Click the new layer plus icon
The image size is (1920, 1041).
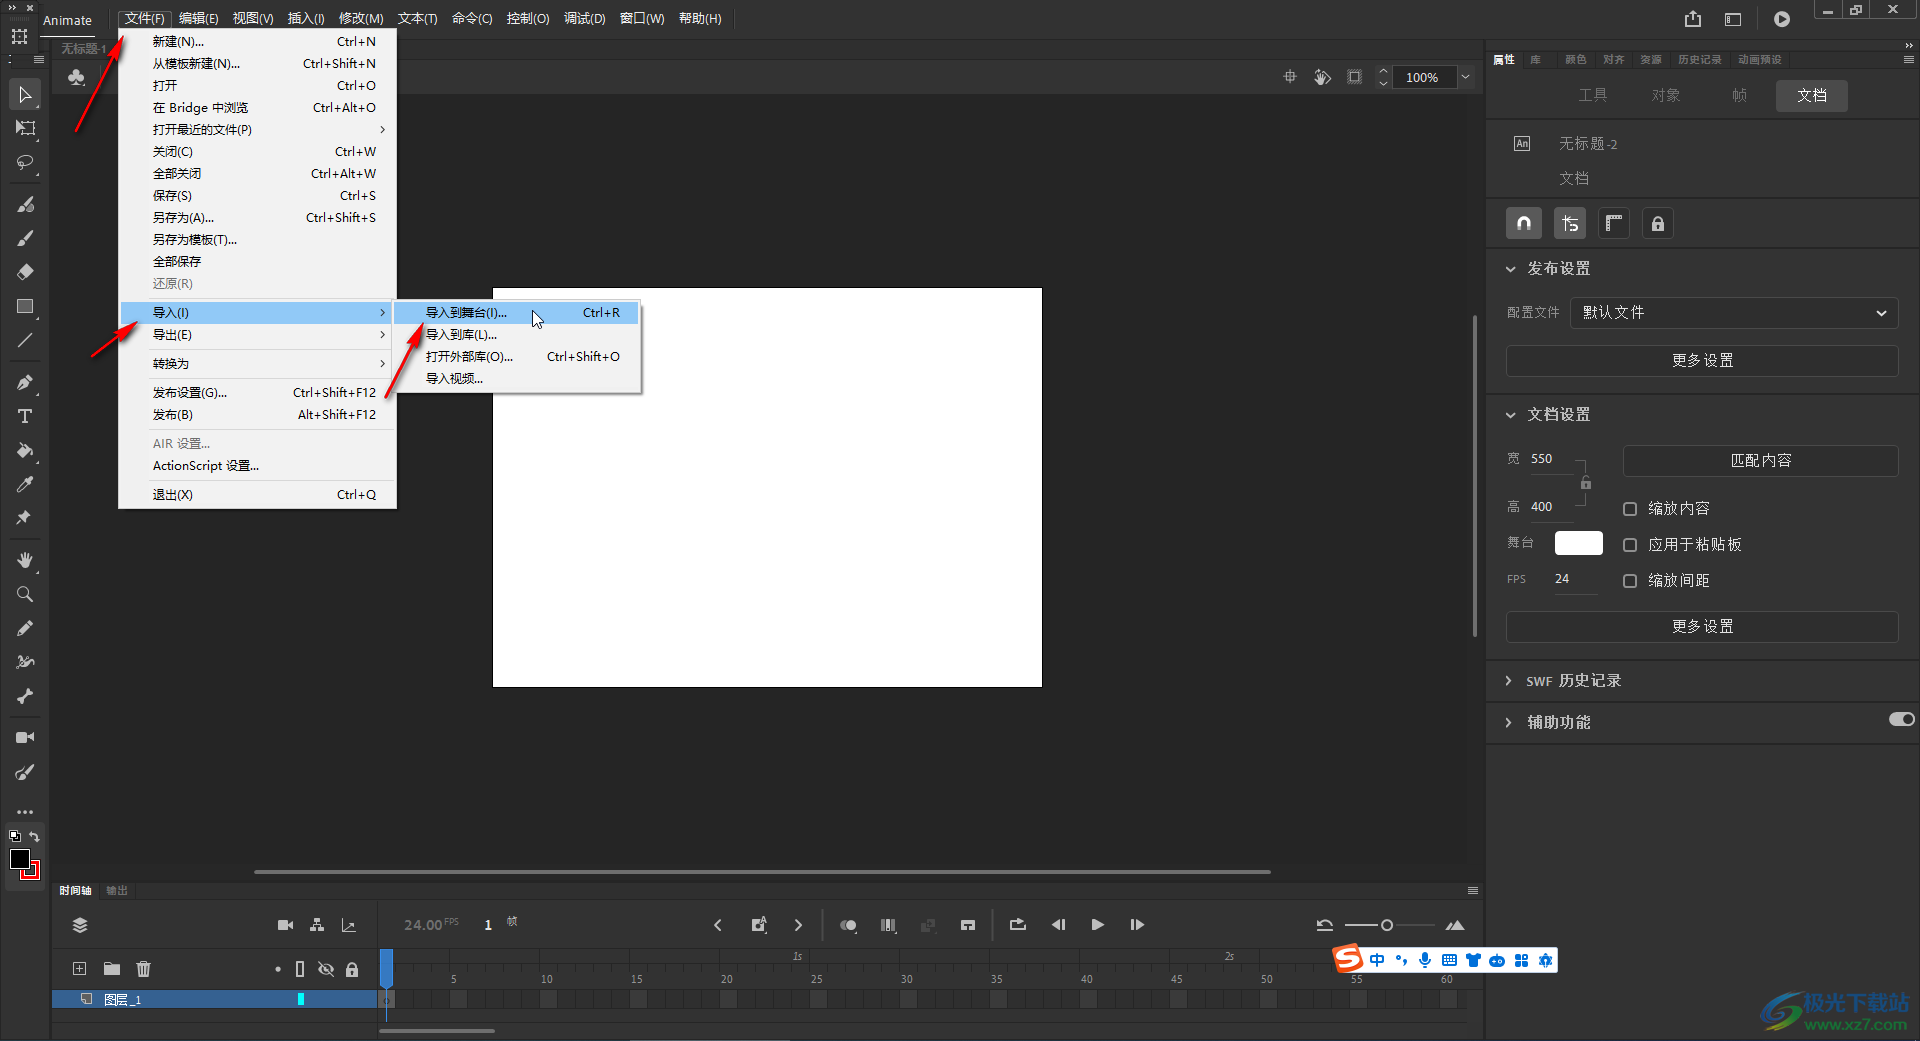[x=80, y=968]
